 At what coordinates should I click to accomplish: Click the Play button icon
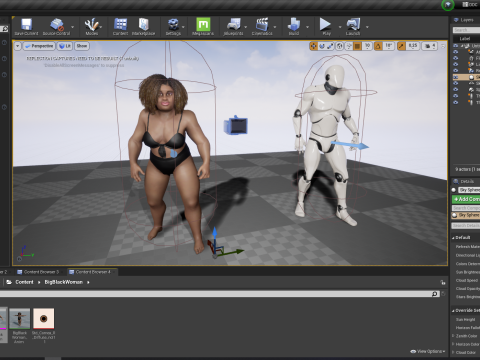point(326,27)
